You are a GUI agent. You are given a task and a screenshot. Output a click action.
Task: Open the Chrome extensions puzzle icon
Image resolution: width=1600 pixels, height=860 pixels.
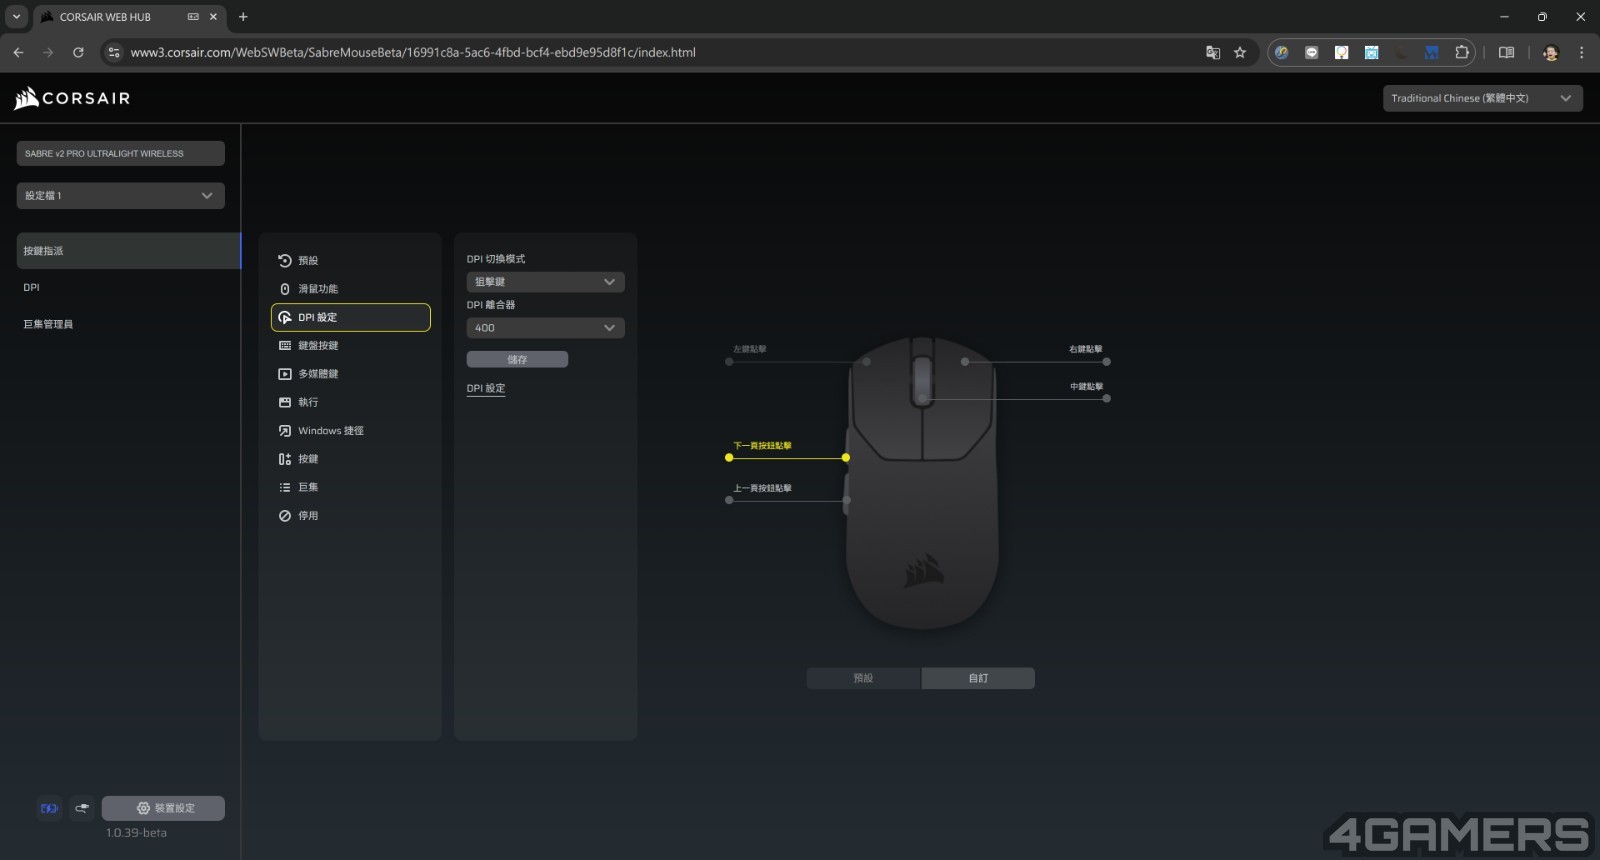point(1462,53)
